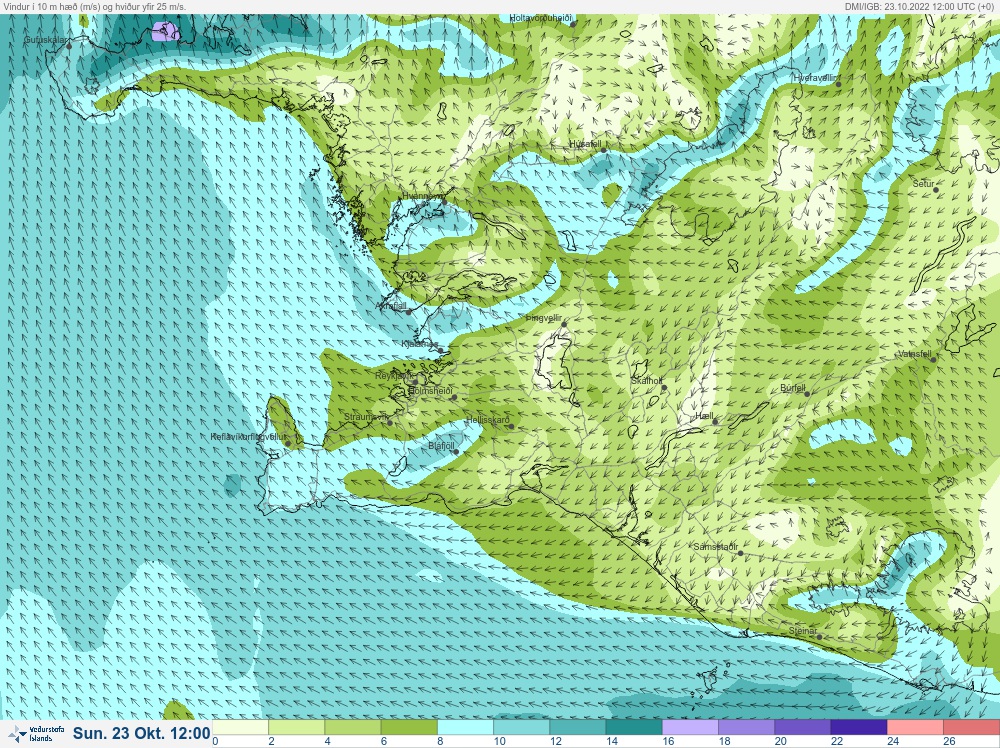
Task: Click the Hæll station label
Action: tap(704, 415)
